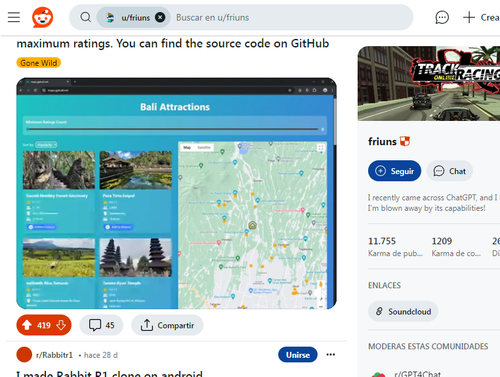Screen dimensions: 500x377
Task: Click the 'Karma de pub...' label
Action: (x=395, y=253)
